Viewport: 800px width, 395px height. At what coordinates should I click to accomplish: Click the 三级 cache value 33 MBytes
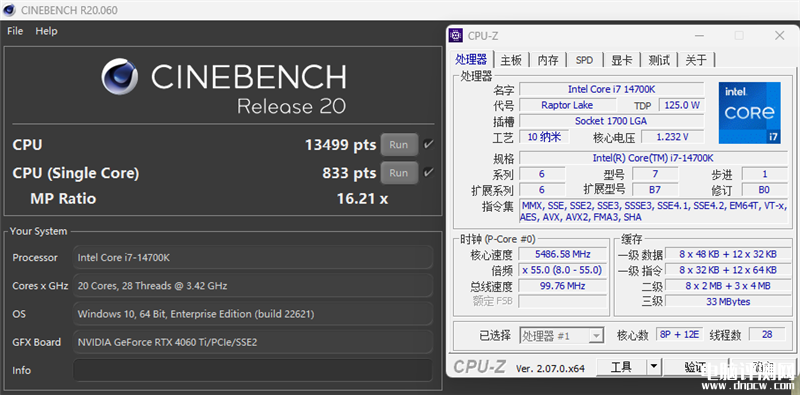(x=728, y=302)
